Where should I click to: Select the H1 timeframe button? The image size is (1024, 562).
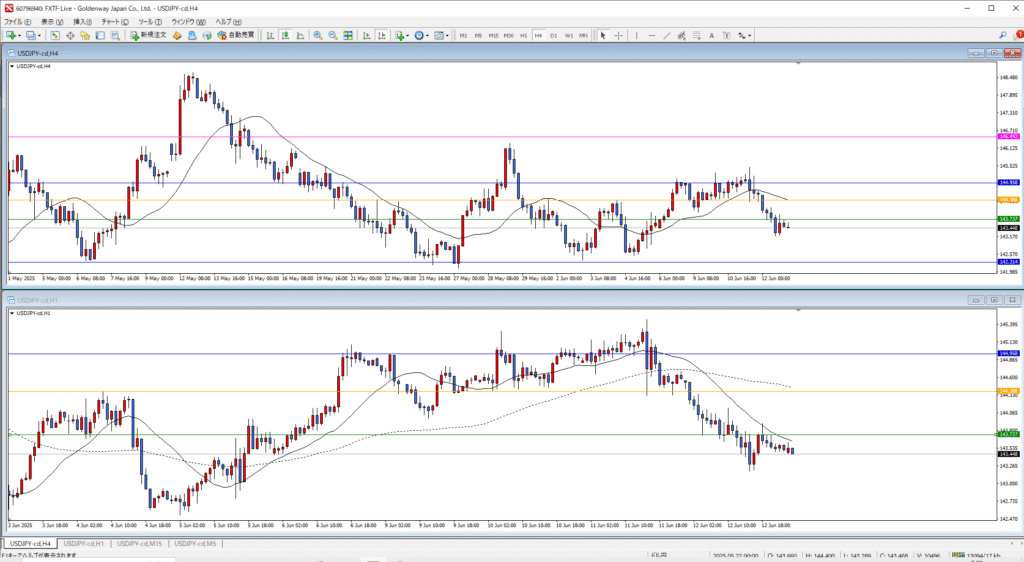[x=524, y=35]
